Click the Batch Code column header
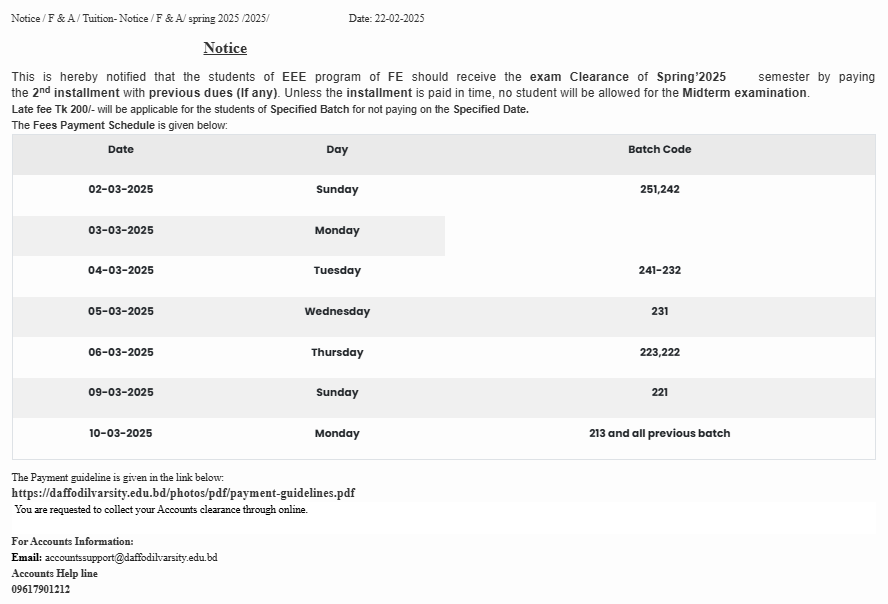The image size is (888, 604). [659, 149]
